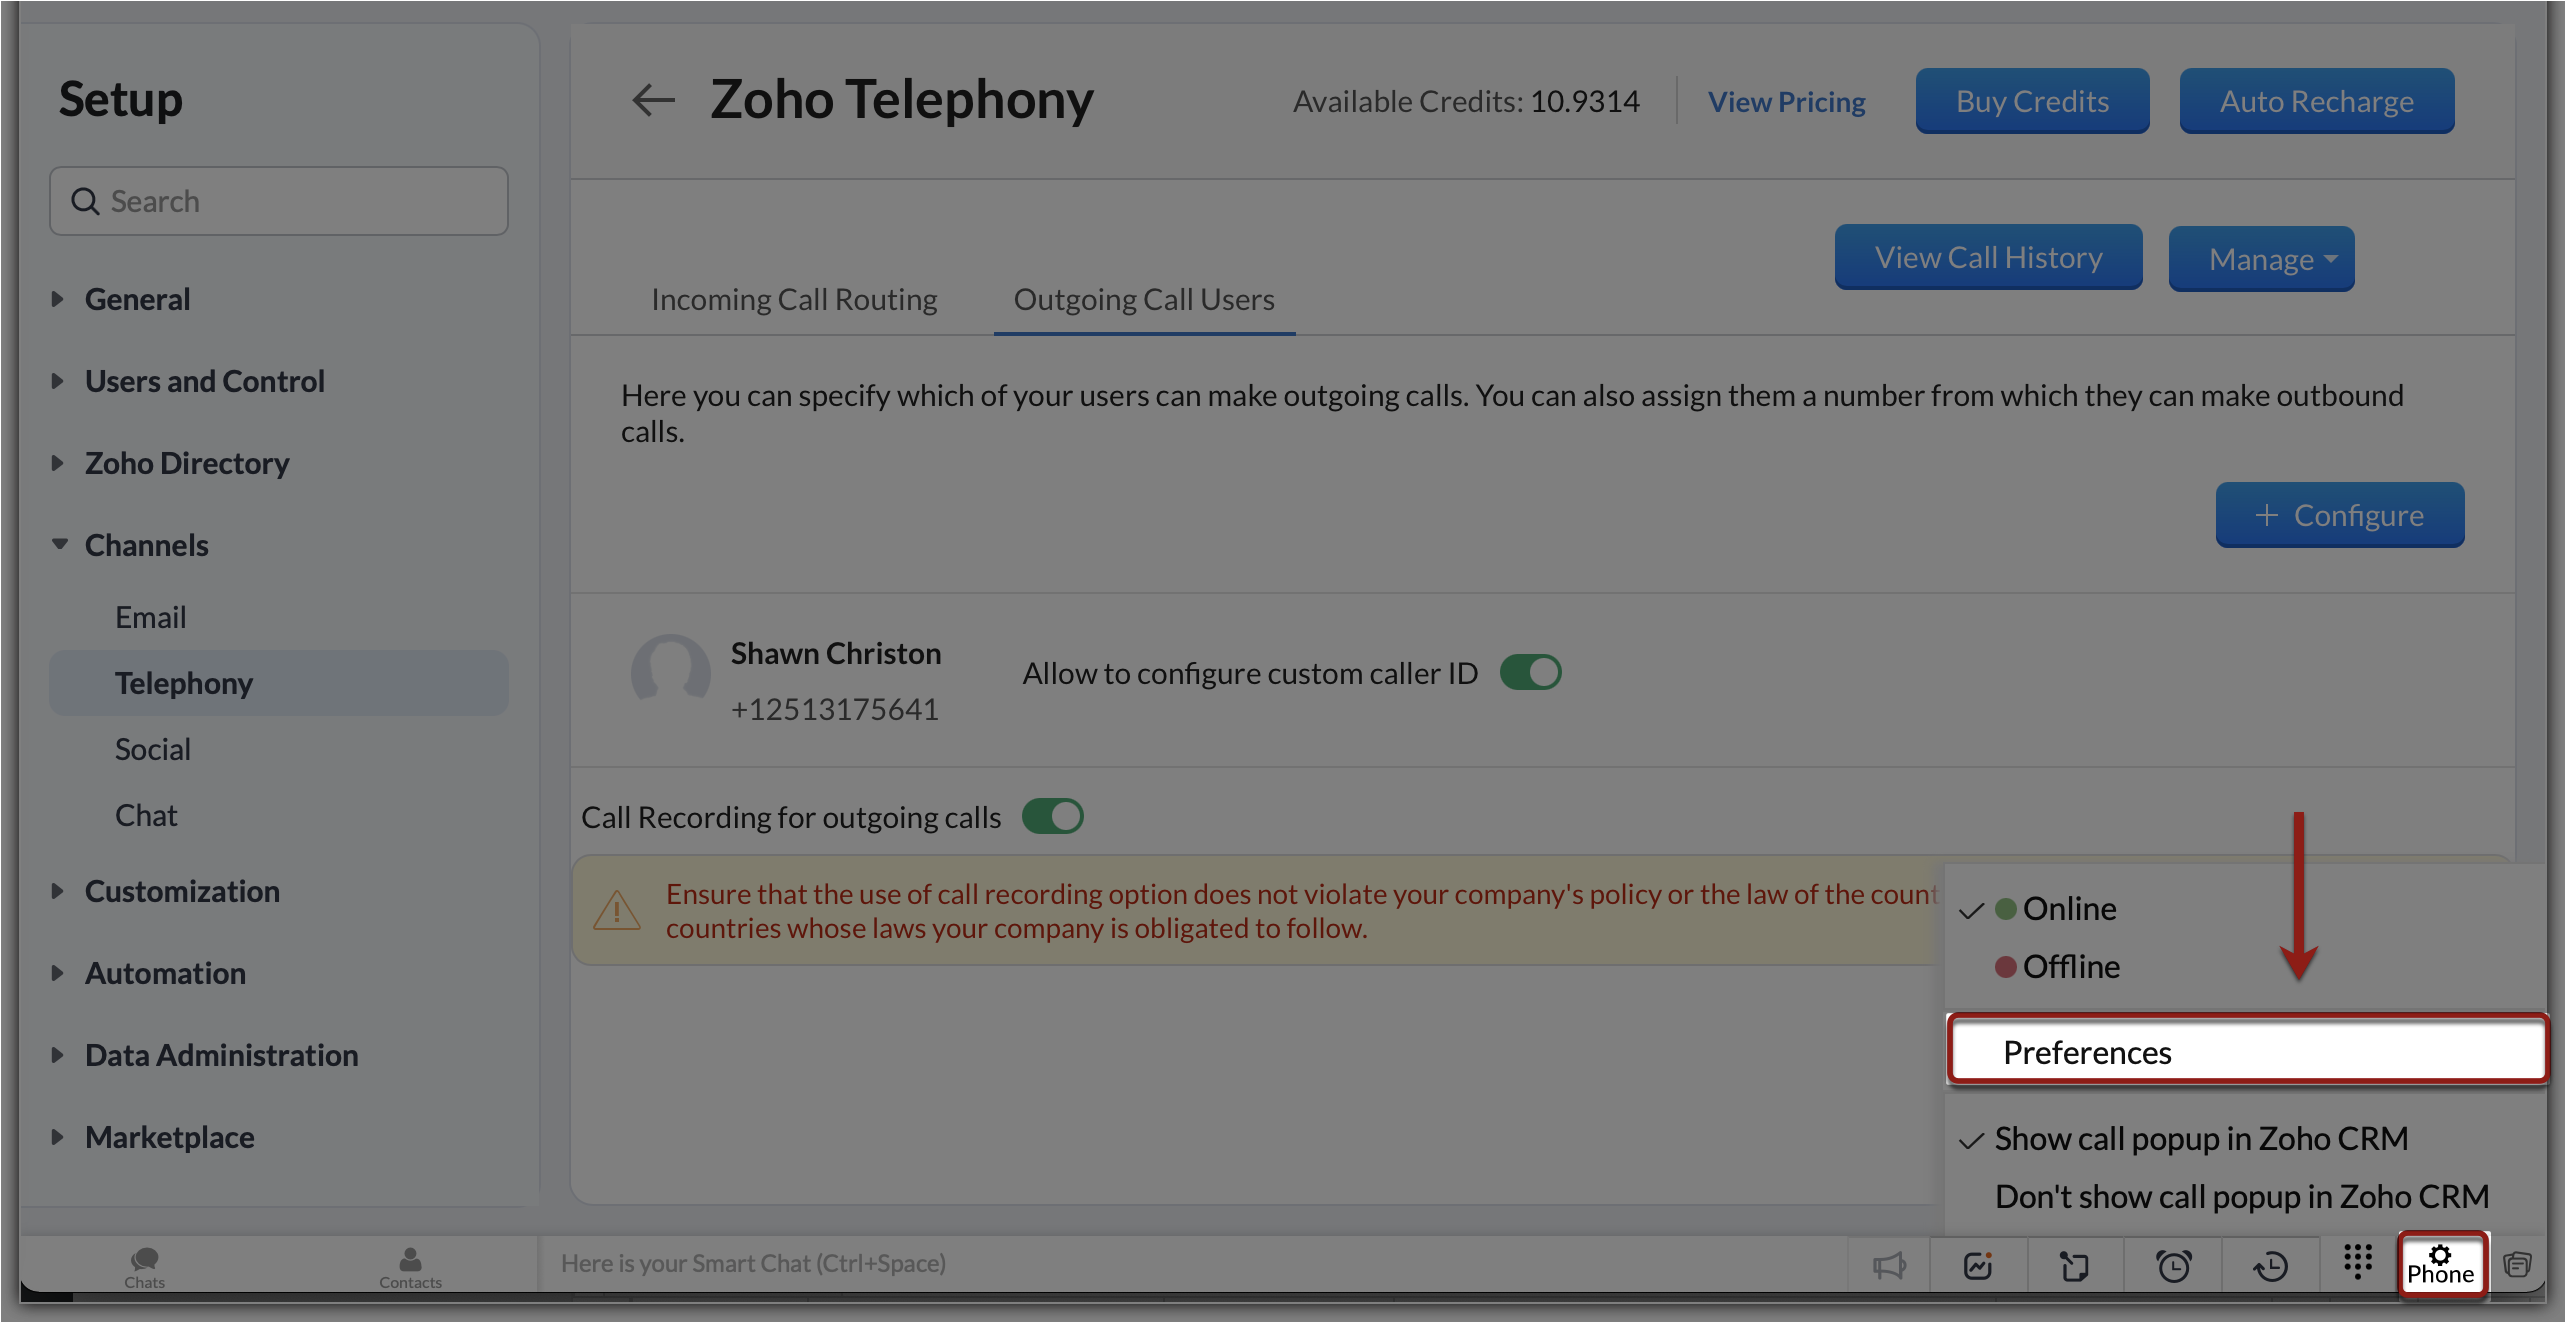Toggle Allow to configure custom caller ID

click(1530, 673)
